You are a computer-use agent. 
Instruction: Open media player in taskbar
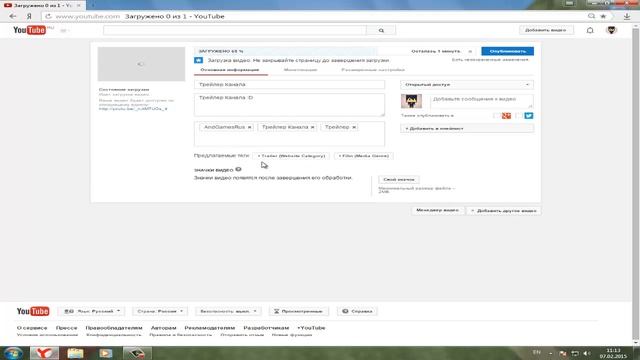[x=106, y=353]
